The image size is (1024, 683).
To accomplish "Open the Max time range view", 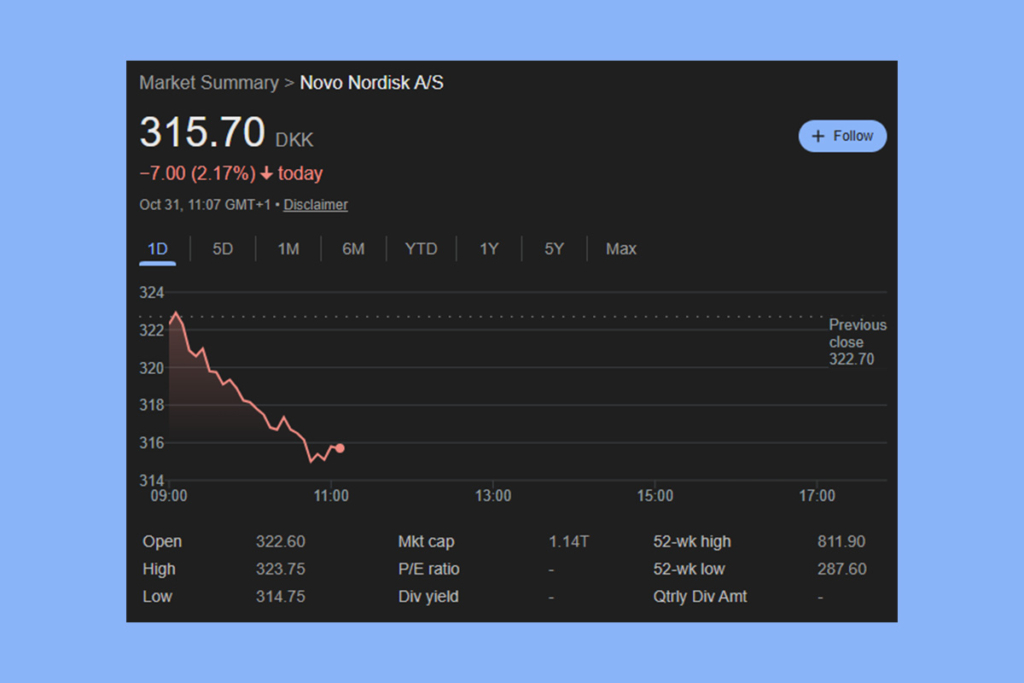I will [620, 248].
